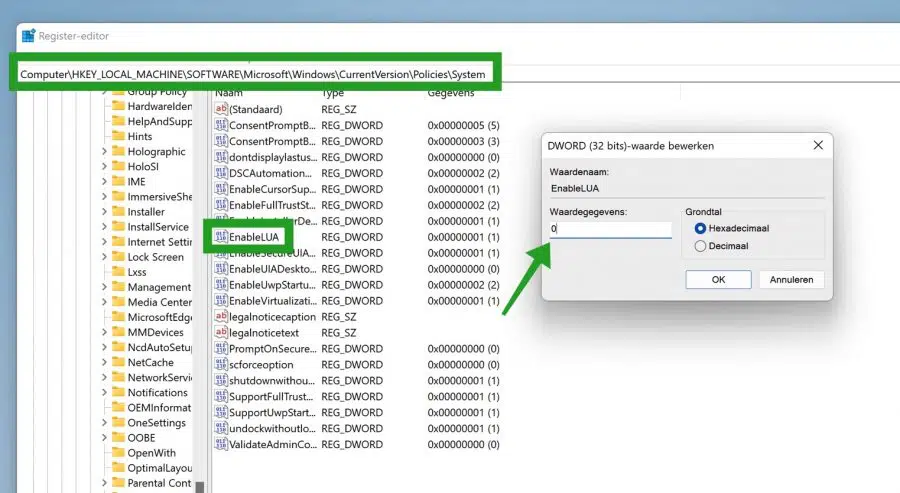900x493 pixels.
Task: Click the legalnoticecaption string icon
Action: click(x=221, y=316)
